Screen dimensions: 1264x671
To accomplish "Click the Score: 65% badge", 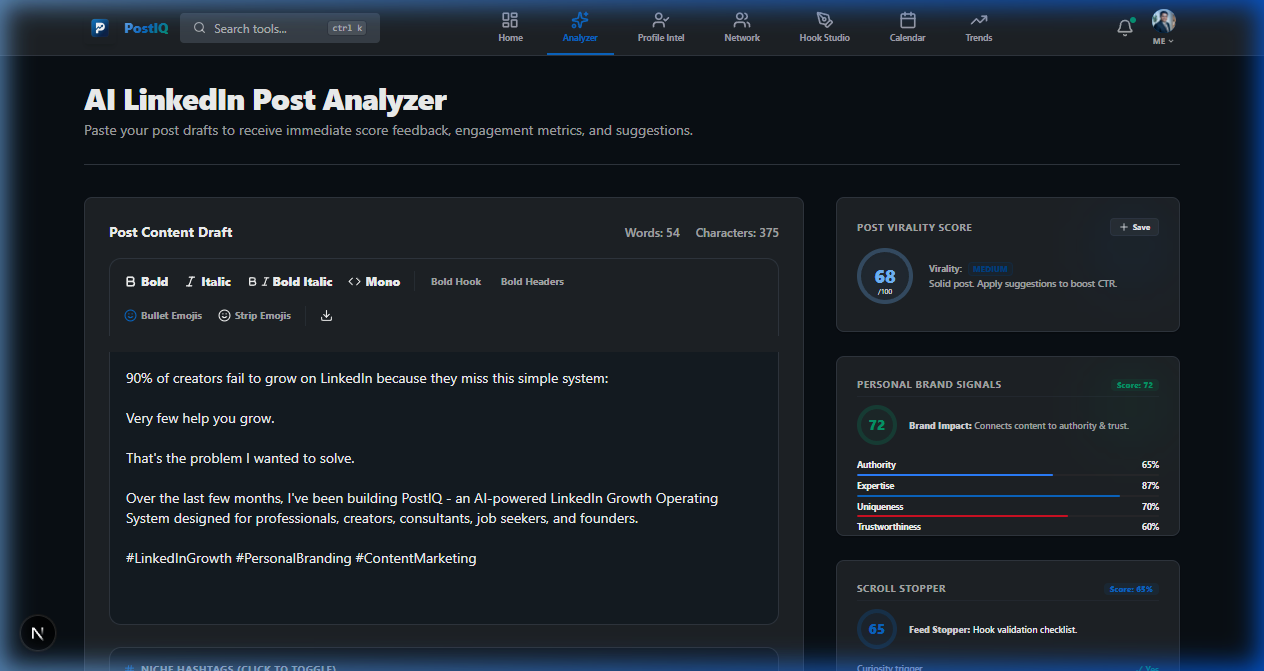I will (1131, 589).
